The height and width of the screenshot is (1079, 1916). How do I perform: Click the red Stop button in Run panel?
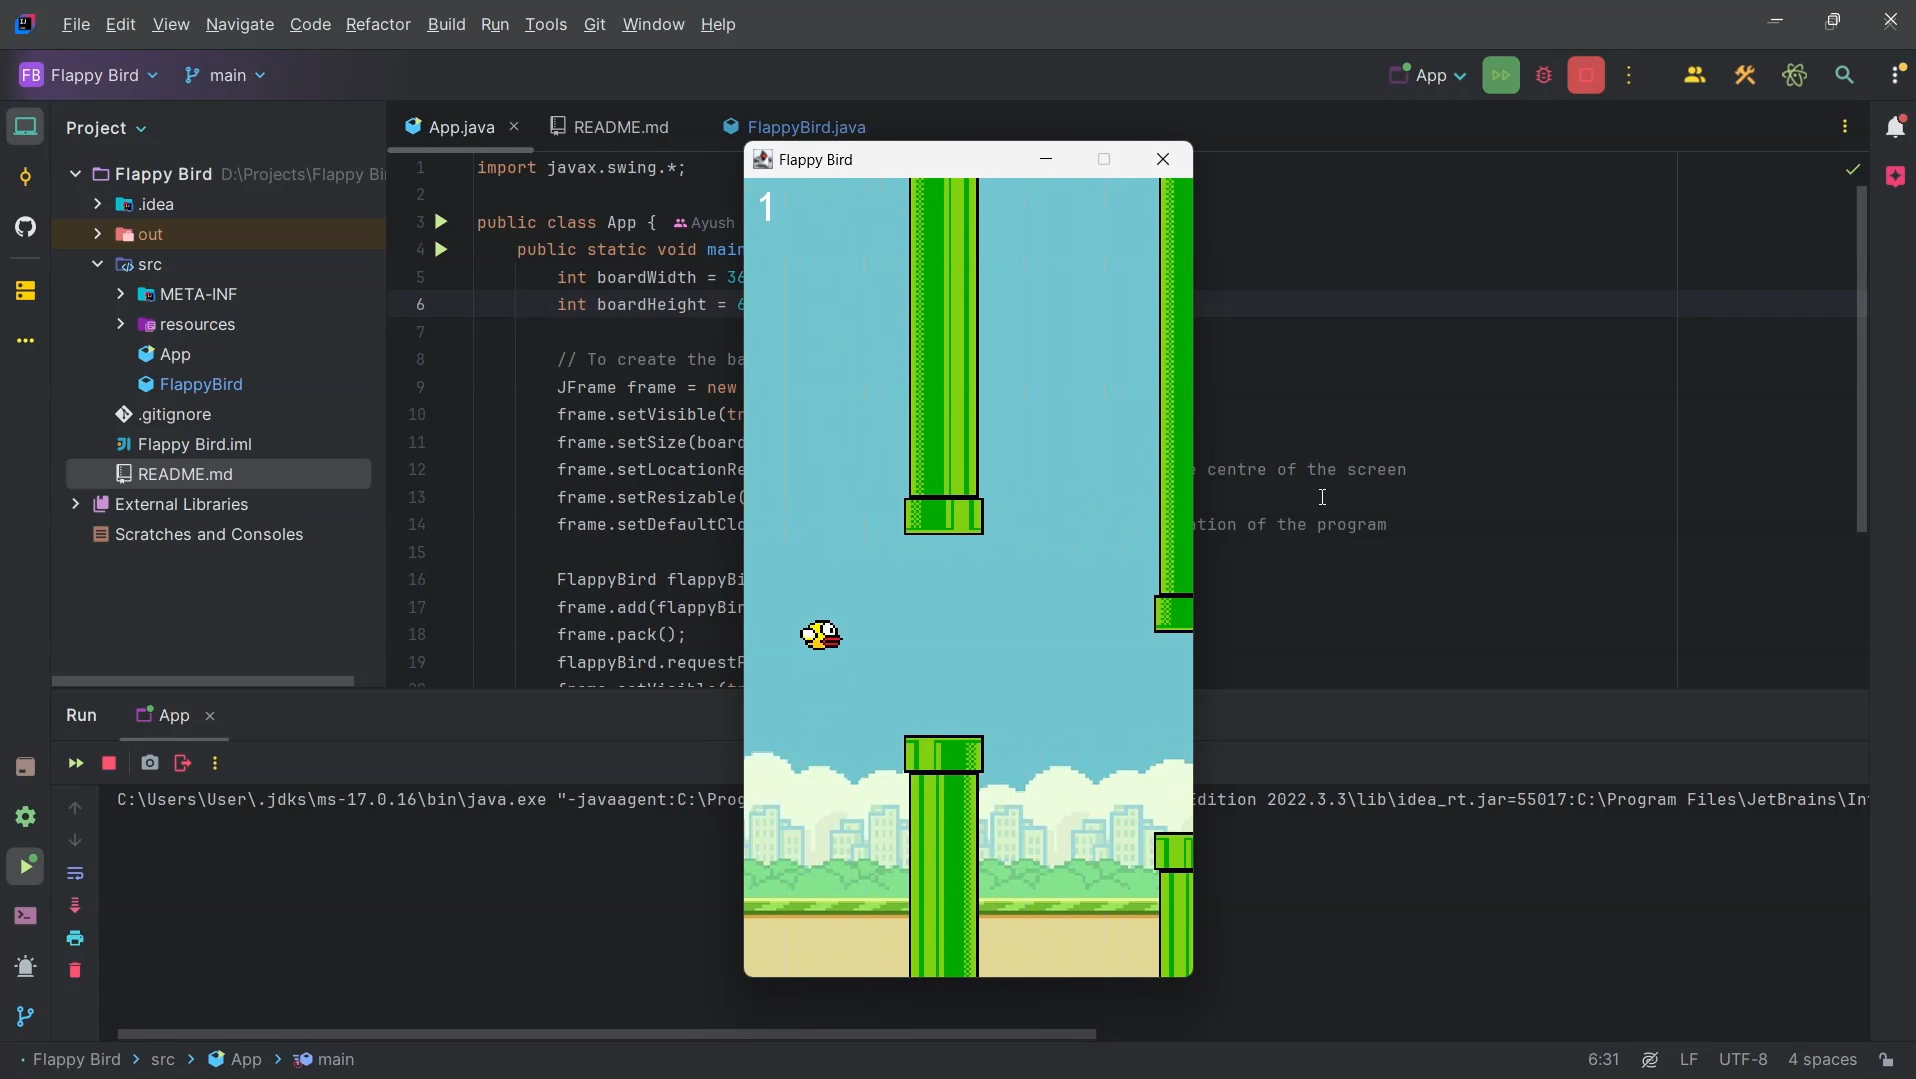110,764
